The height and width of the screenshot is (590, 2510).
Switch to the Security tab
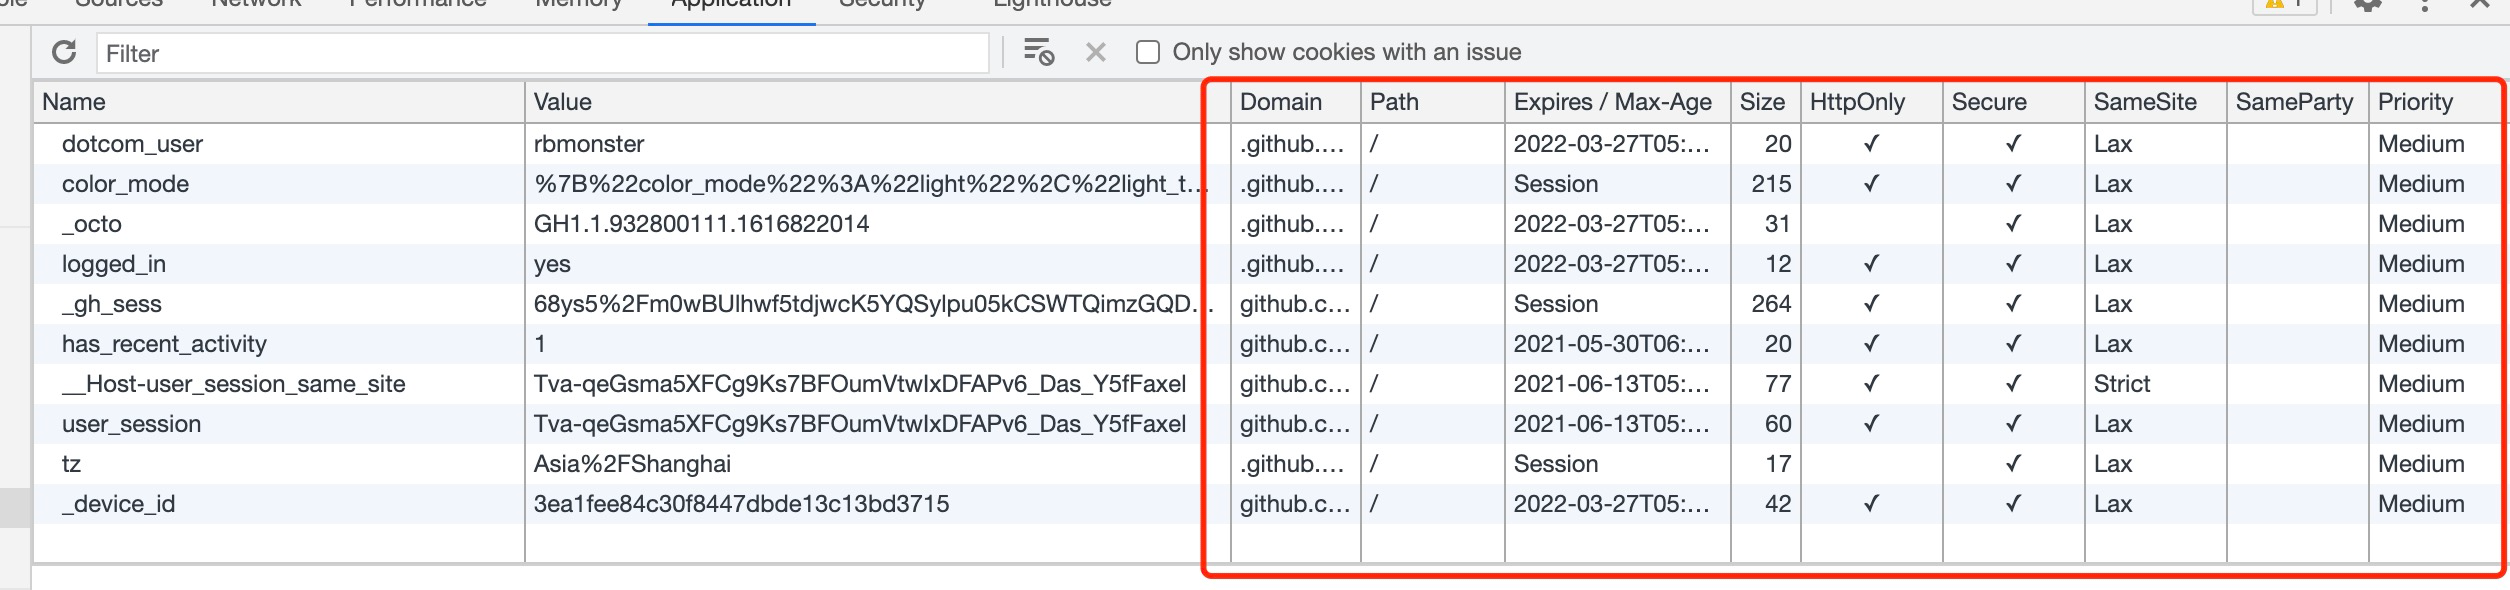pyautogui.click(x=883, y=5)
